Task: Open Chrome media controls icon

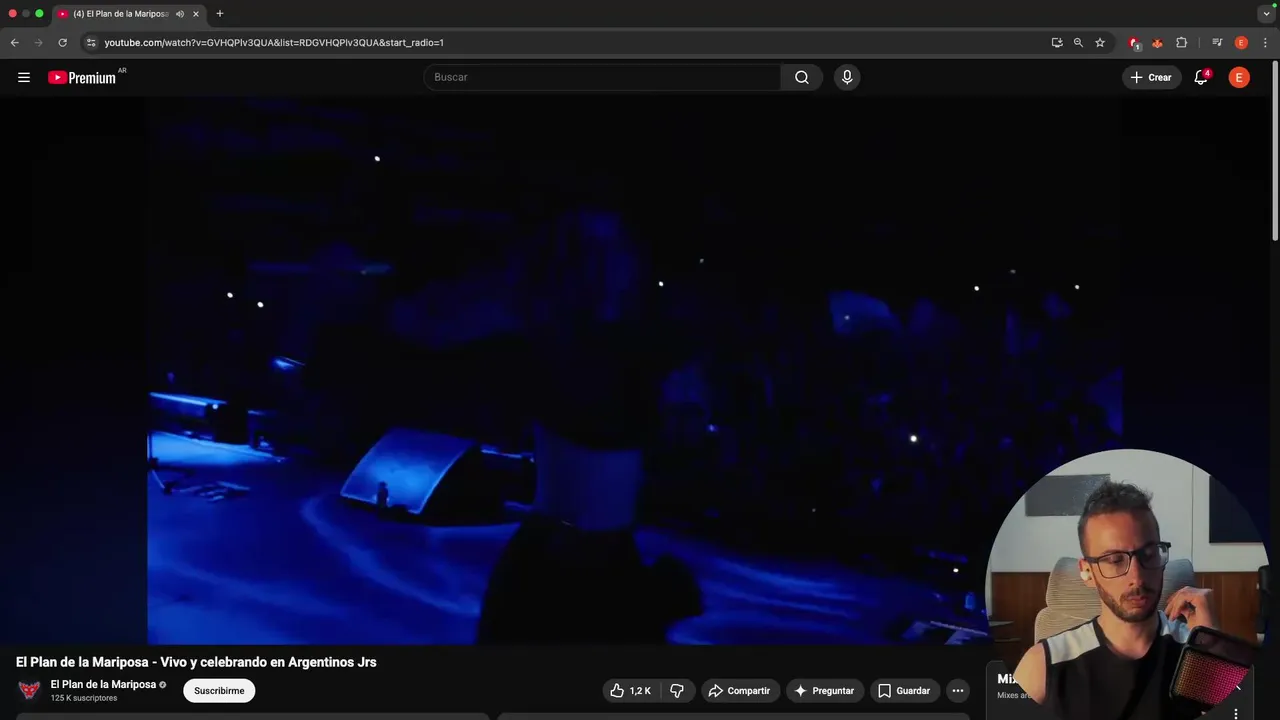Action: click(1217, 42)
